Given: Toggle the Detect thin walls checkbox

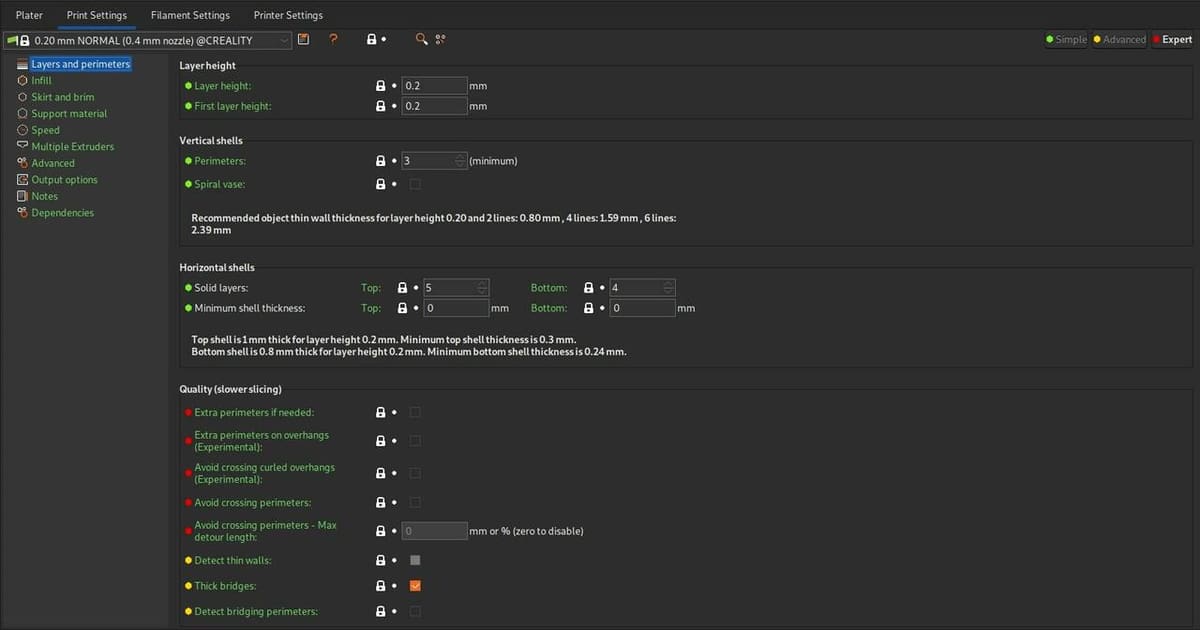Looking at the screenshot, I should click(x=415, y=561).
